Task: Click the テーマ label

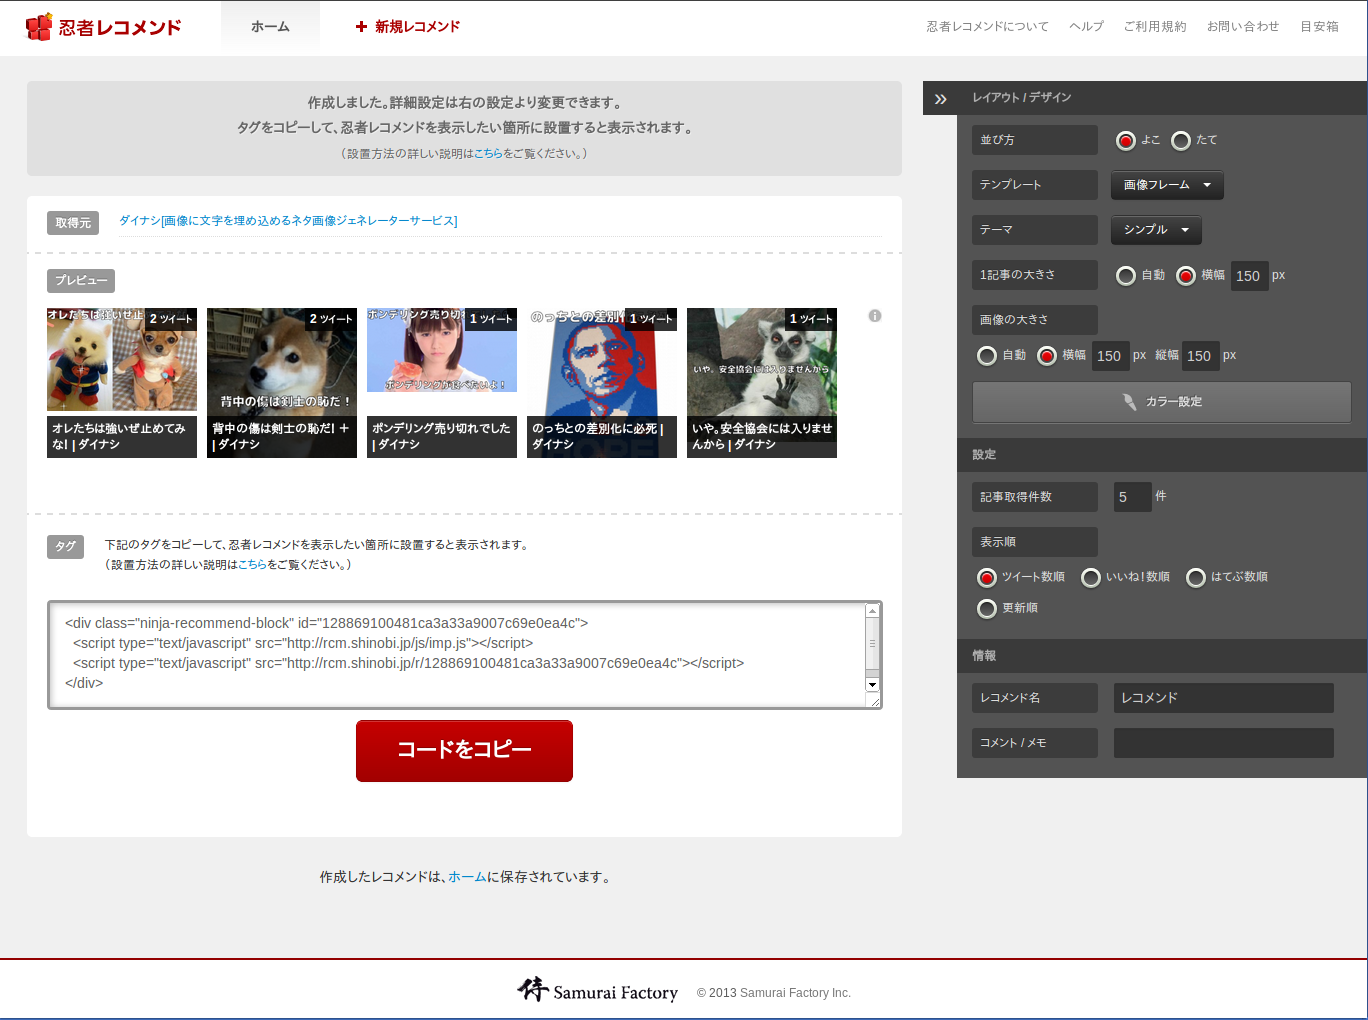Action: [x=1035, y=230]
